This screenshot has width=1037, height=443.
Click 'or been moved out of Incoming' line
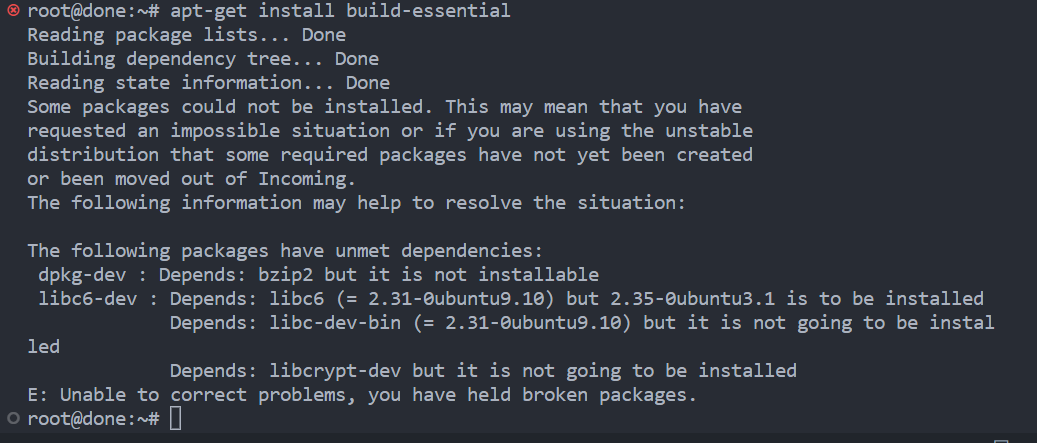[x=191, y=179]
